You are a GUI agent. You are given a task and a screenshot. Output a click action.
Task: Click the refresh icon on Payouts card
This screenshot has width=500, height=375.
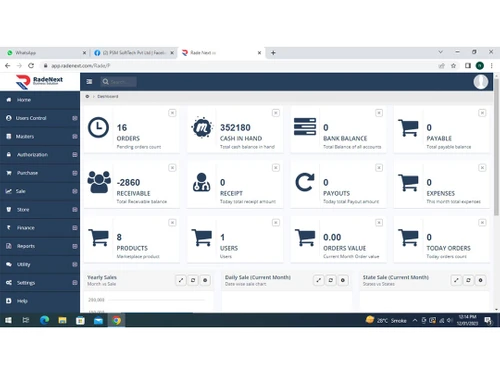[x=305, y=182]
